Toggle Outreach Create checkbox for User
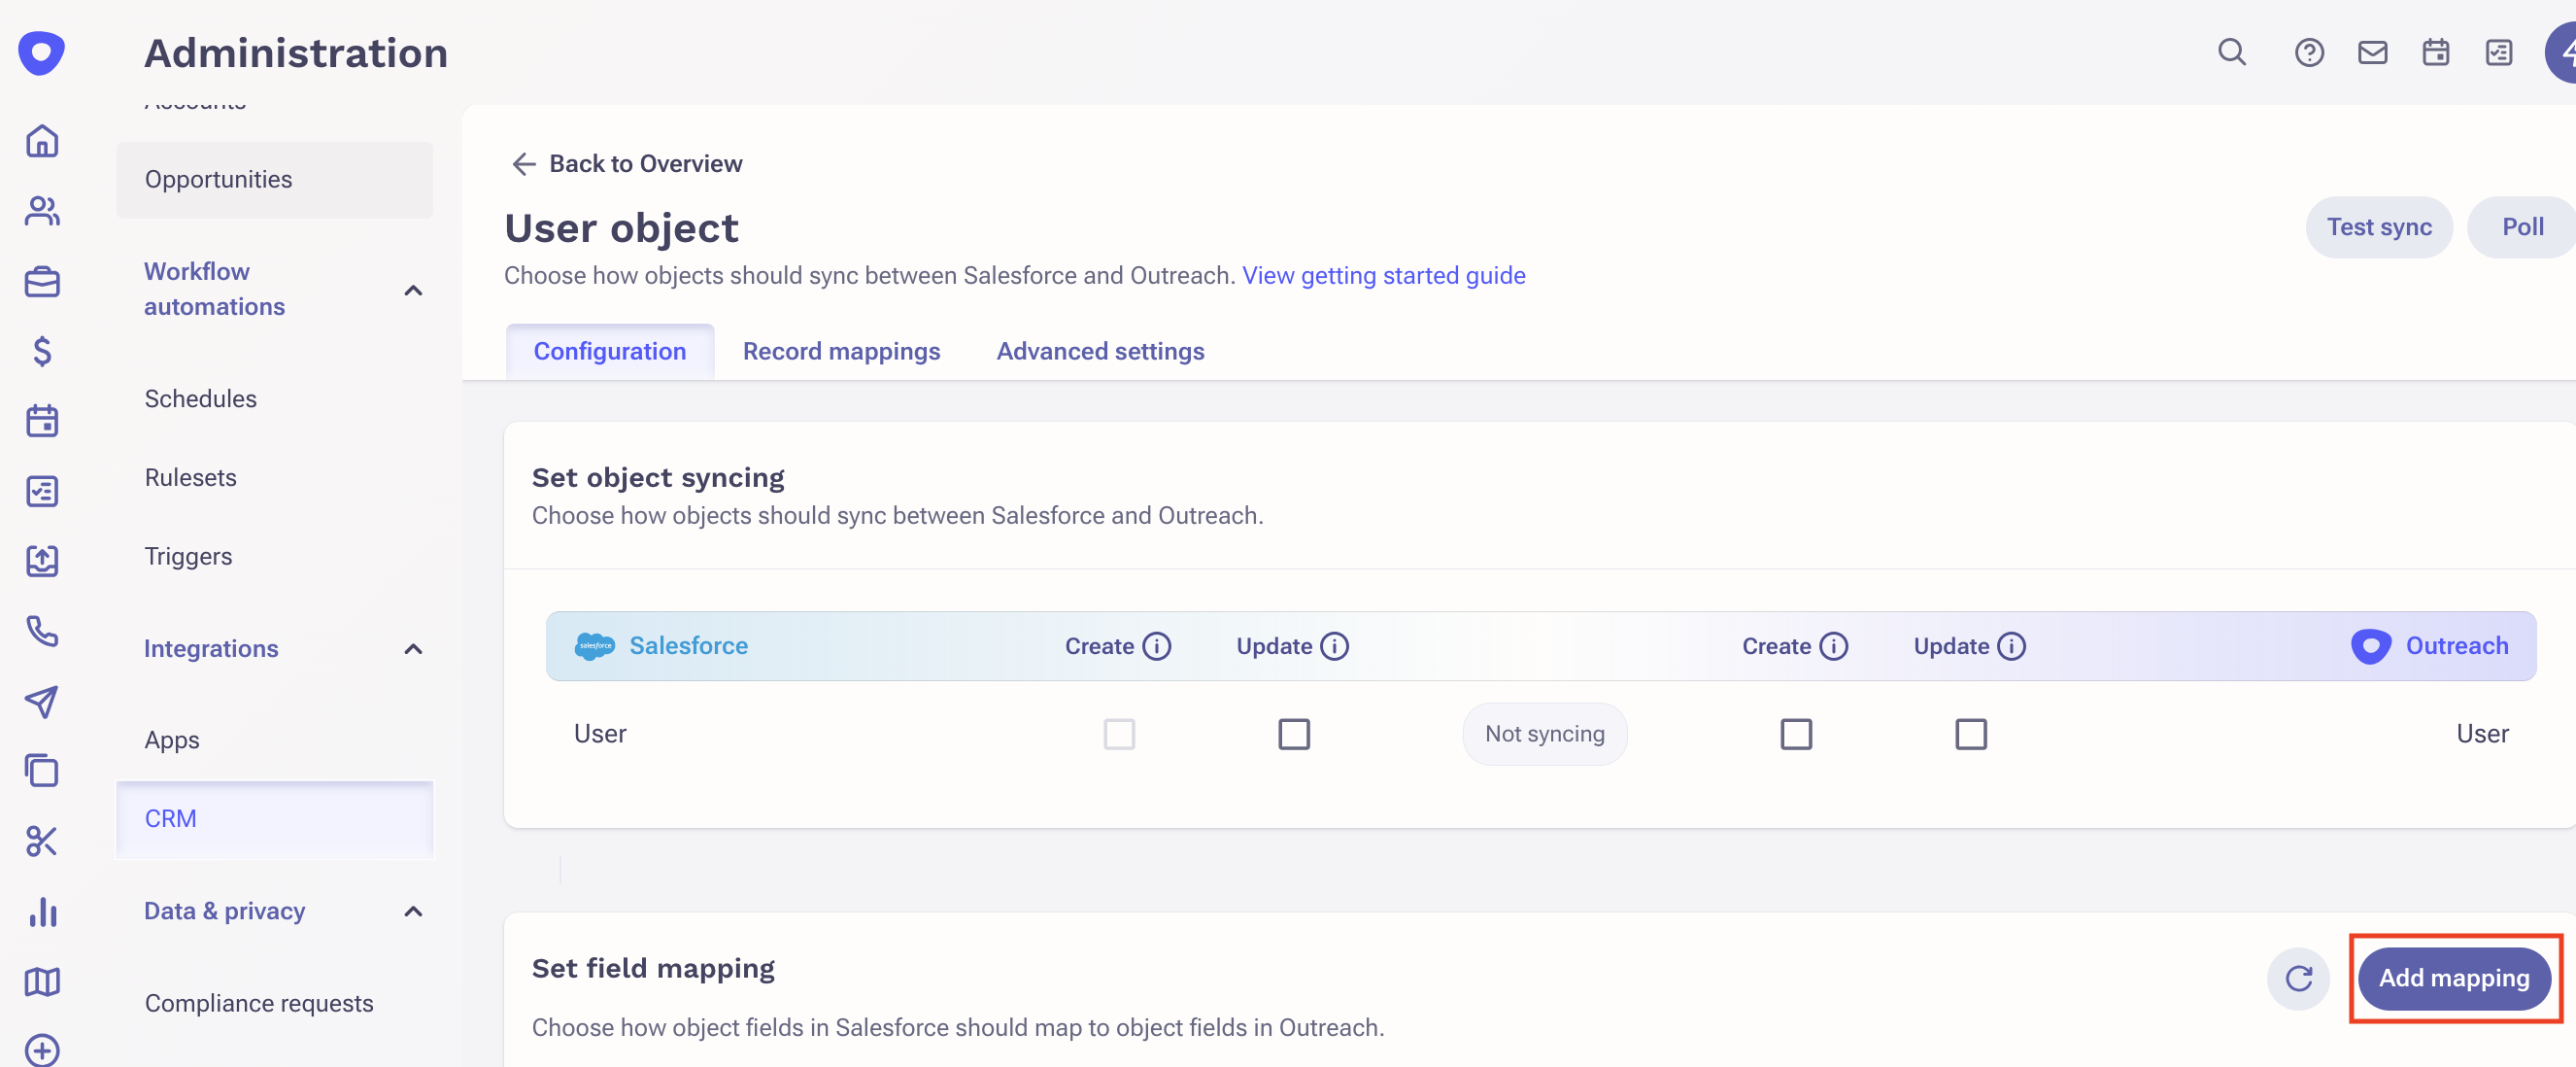The image size is (2576, 1067). (1796, 734)
